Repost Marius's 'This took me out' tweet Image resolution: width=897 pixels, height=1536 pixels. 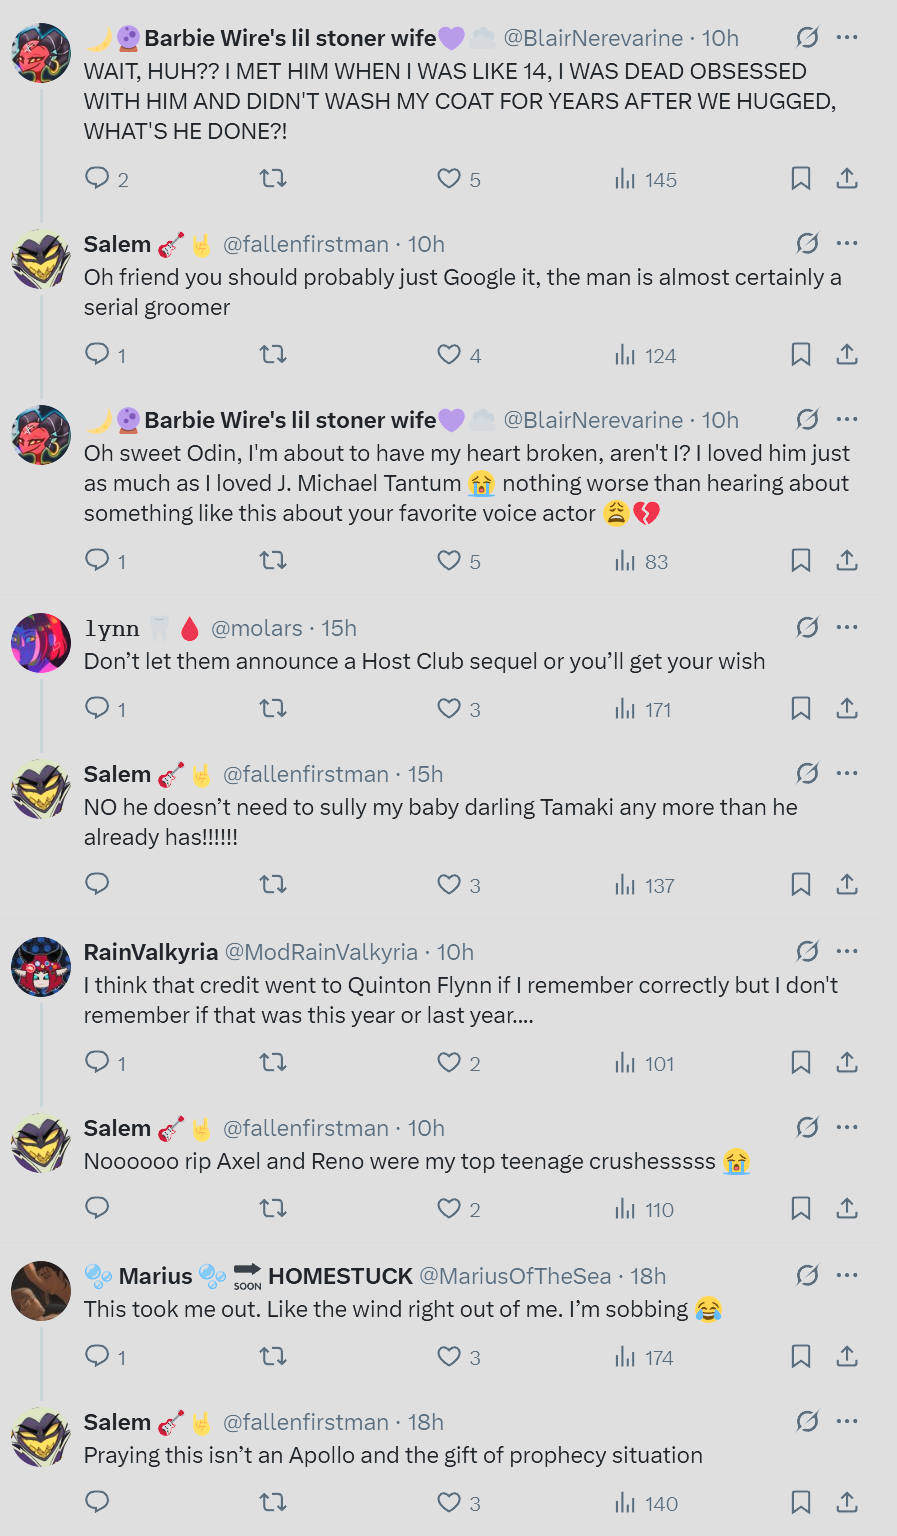(x=273, y=1357)
